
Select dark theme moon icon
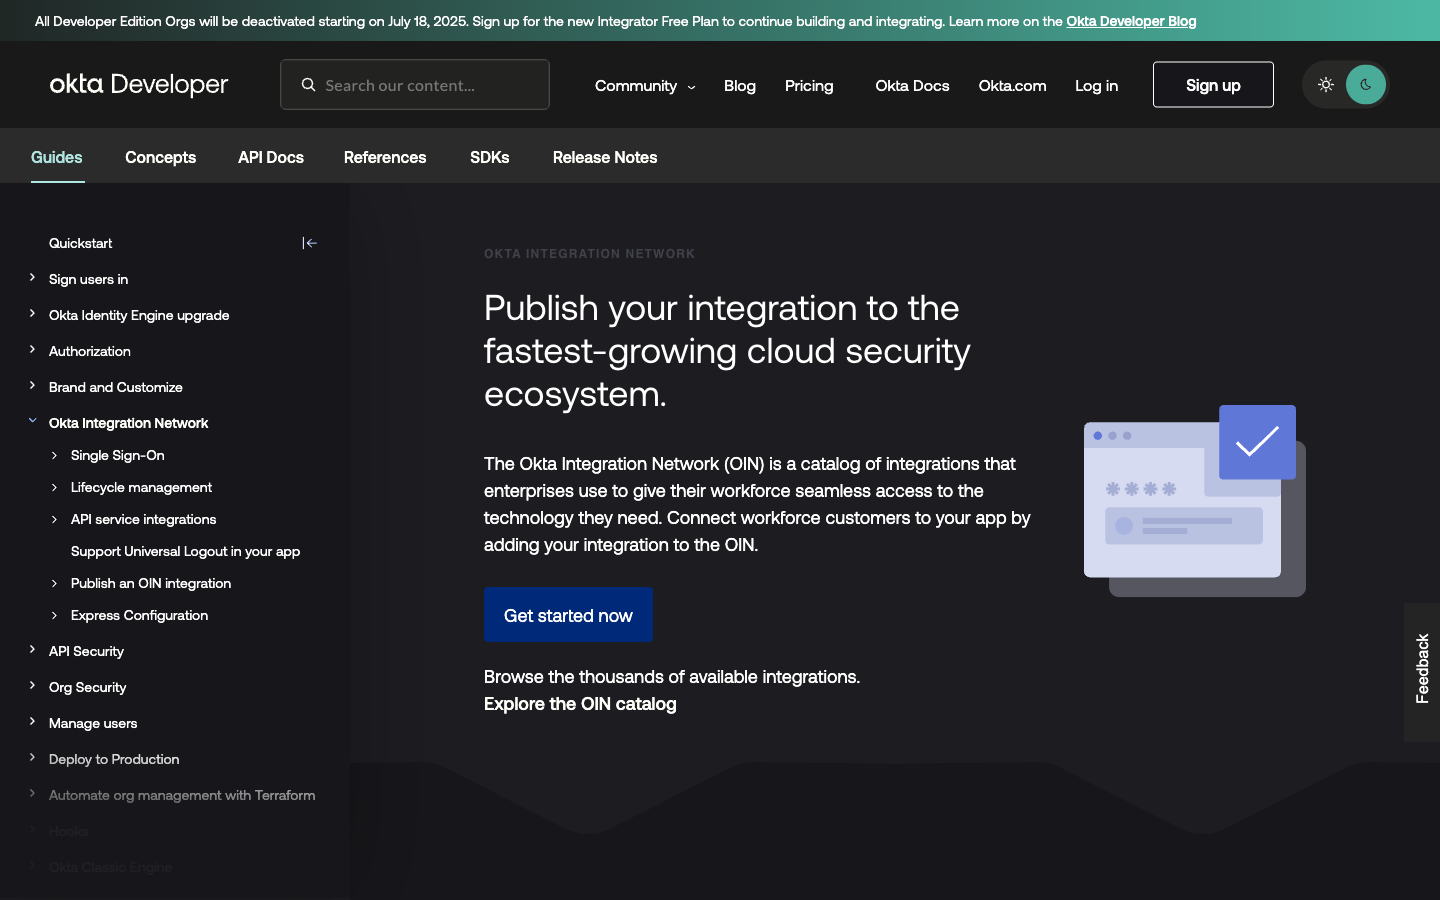pyautogui.click(x=1366, y=85)
